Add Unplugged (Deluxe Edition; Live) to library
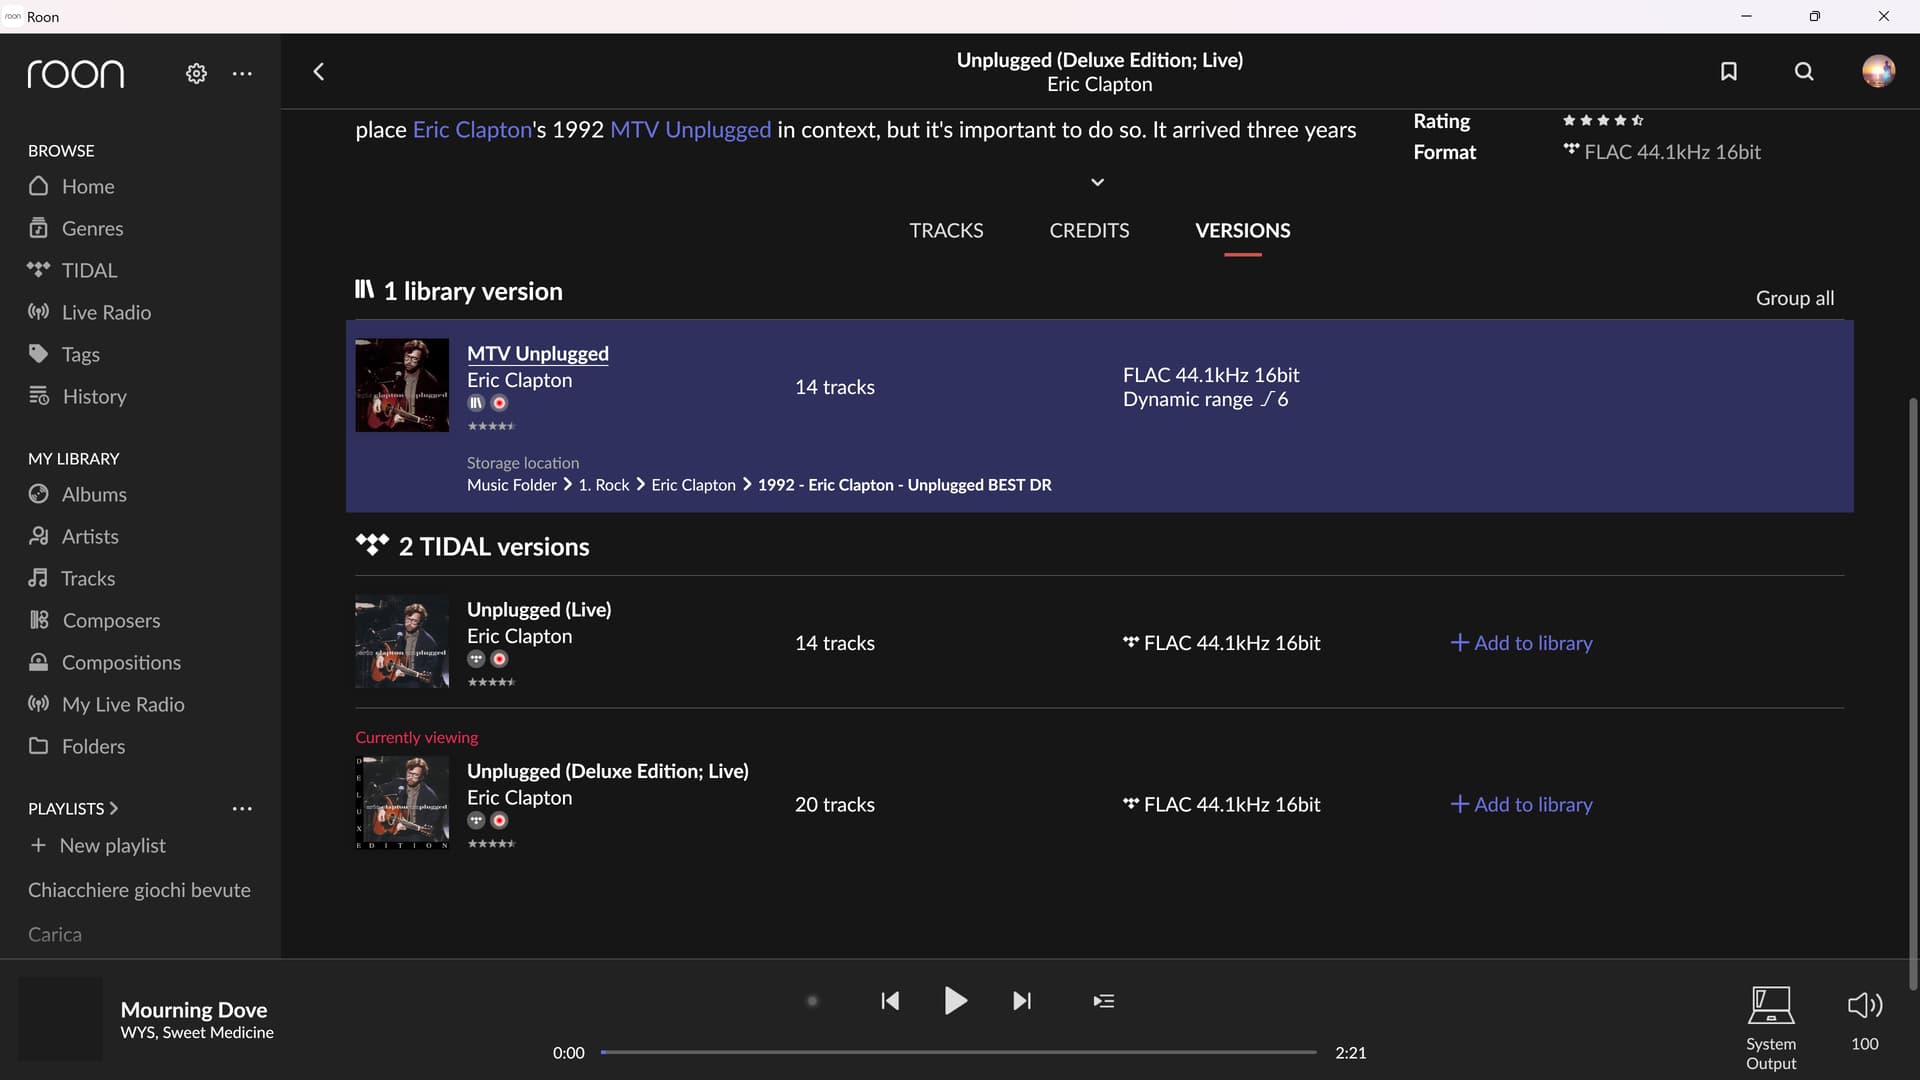 (x=1521, y=804)
